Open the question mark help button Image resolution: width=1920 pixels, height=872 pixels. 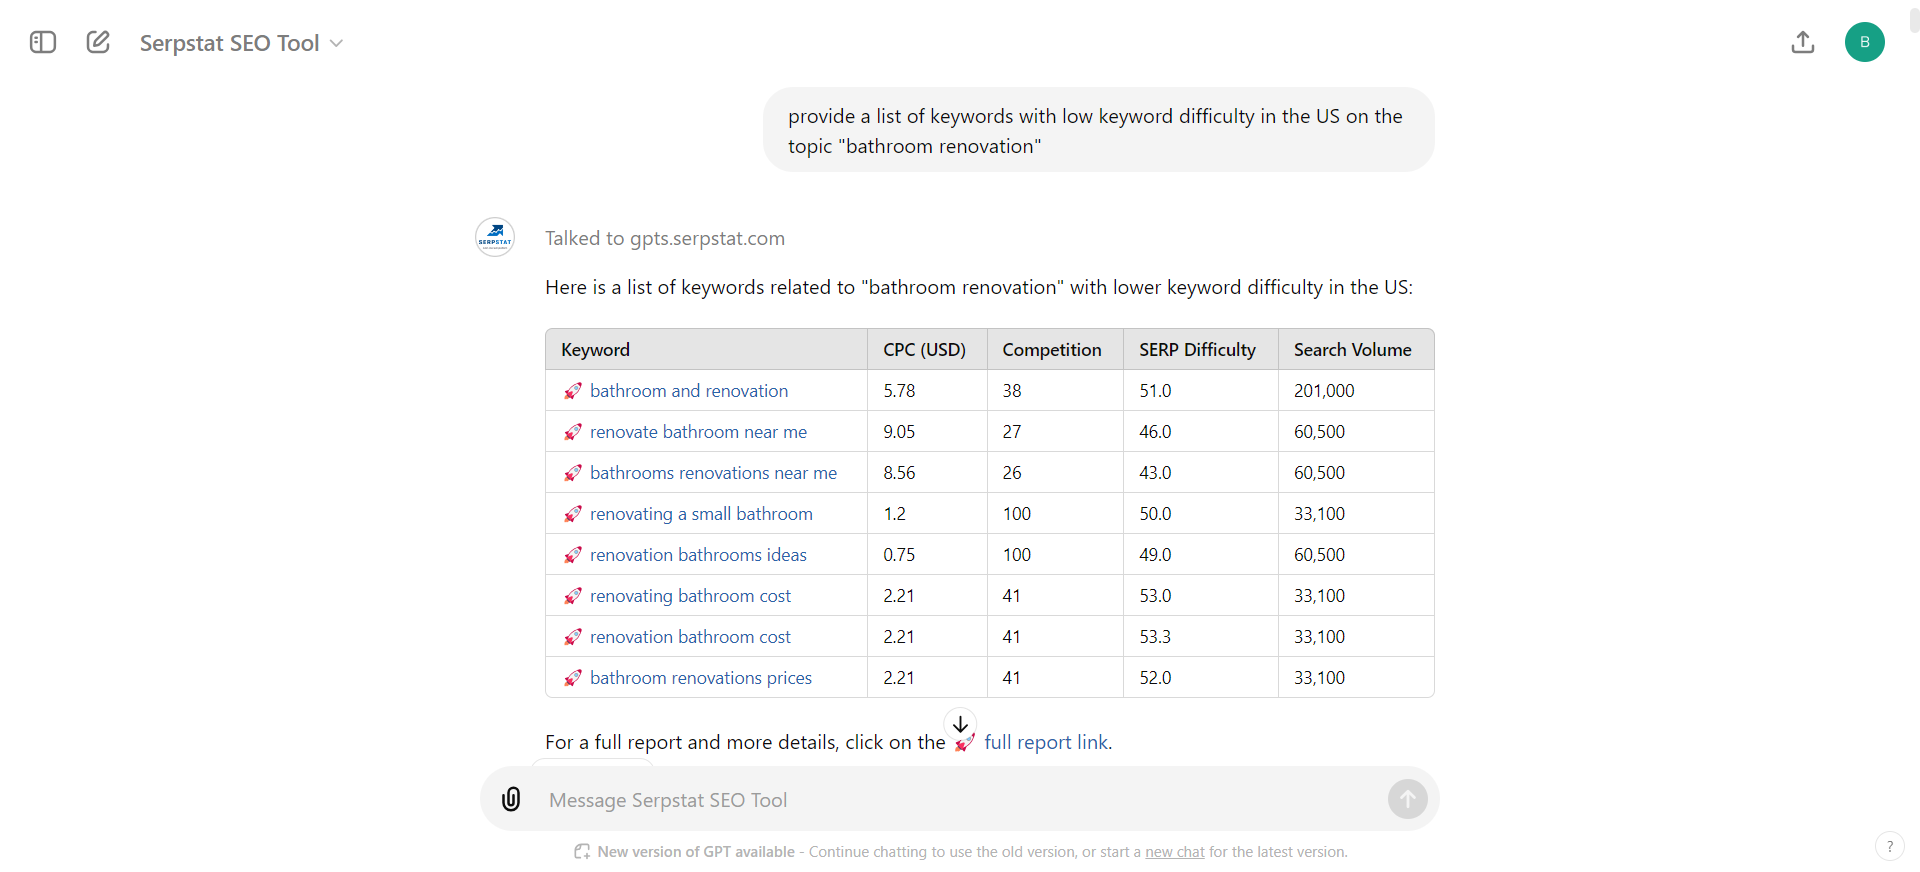point(1890,847)
